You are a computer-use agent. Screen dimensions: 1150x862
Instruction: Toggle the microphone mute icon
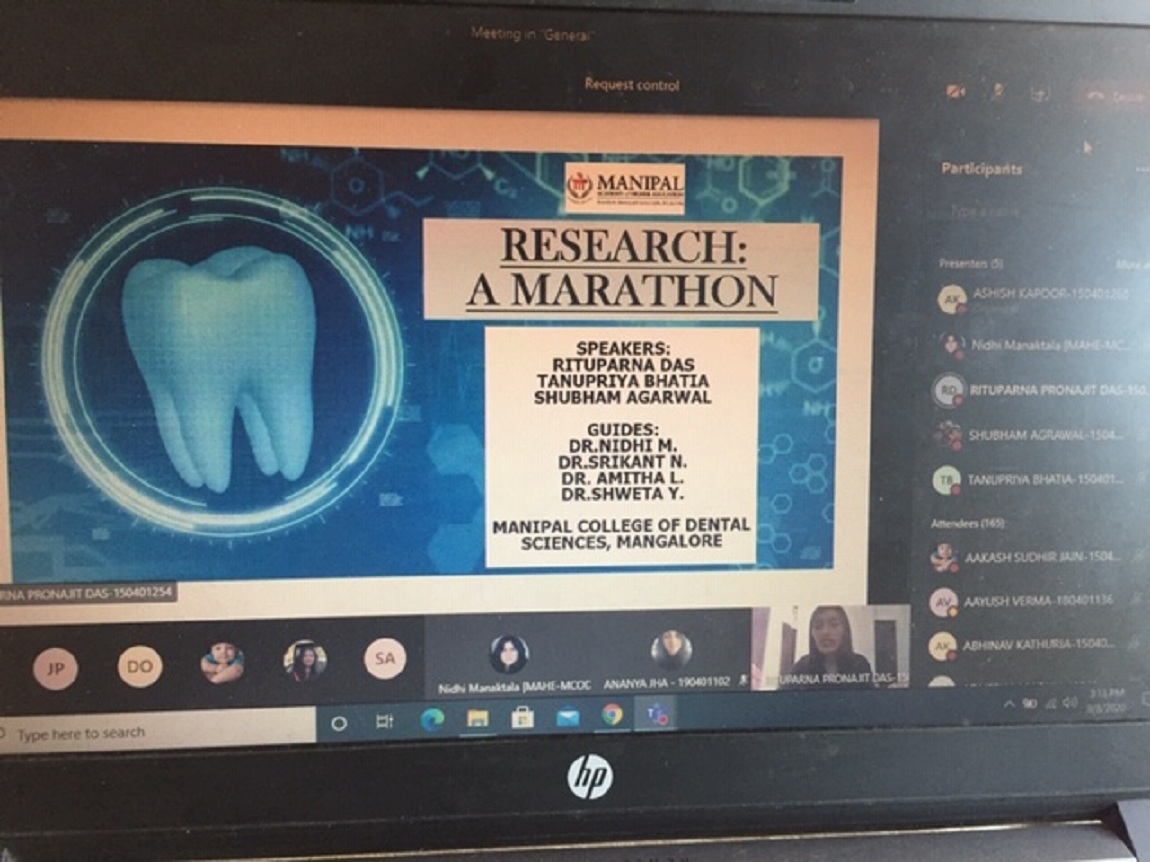pyautogui.click(x=998, y=92)
